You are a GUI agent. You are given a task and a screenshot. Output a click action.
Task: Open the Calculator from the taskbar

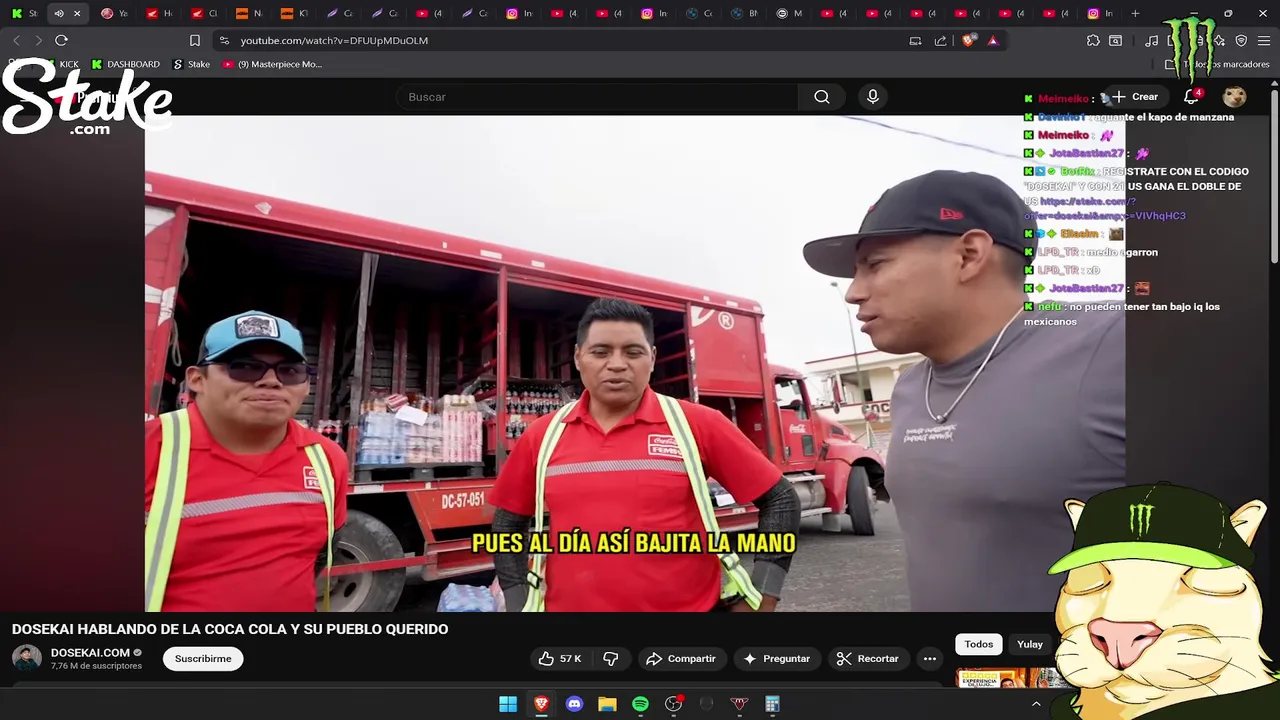772,704
